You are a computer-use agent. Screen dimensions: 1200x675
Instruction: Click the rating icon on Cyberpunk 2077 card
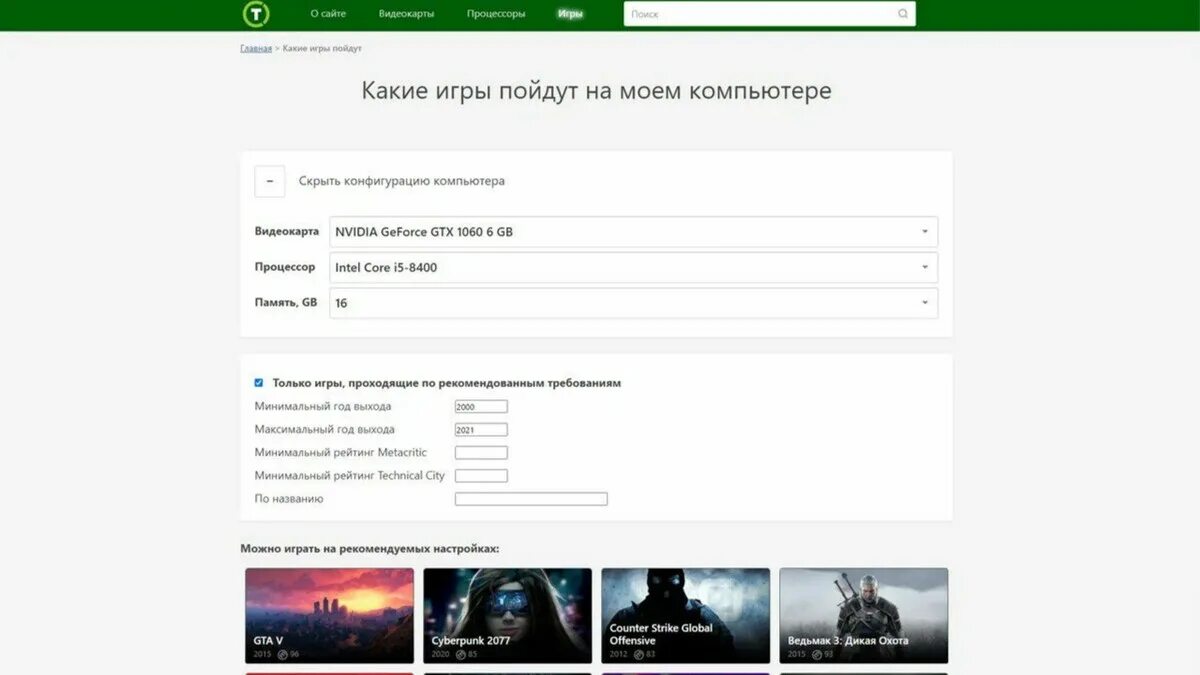(460, 654)
